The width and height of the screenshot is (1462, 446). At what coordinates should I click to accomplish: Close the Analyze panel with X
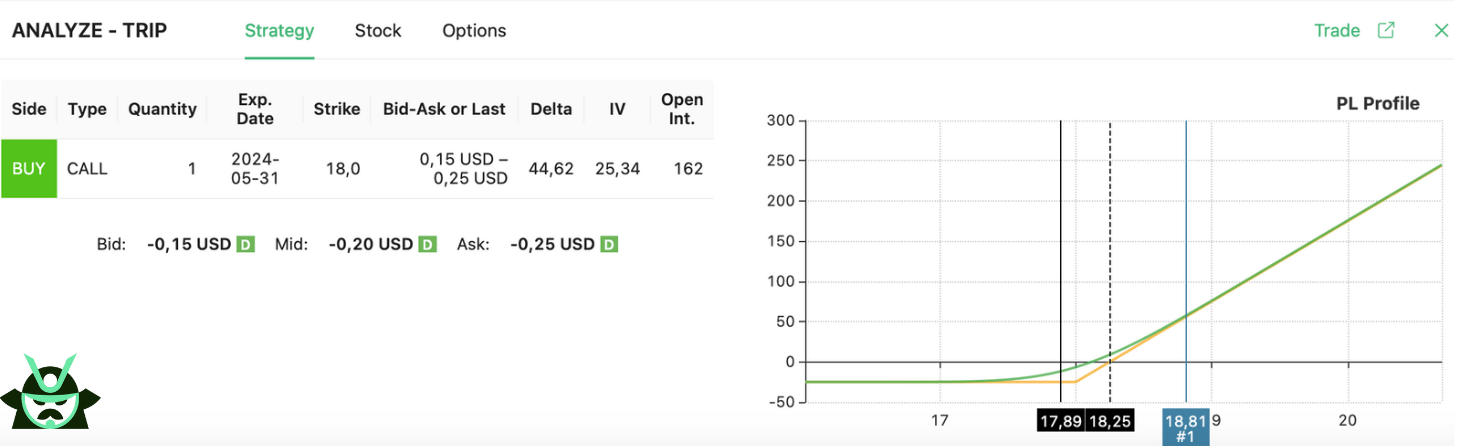tap(1441, 30)
